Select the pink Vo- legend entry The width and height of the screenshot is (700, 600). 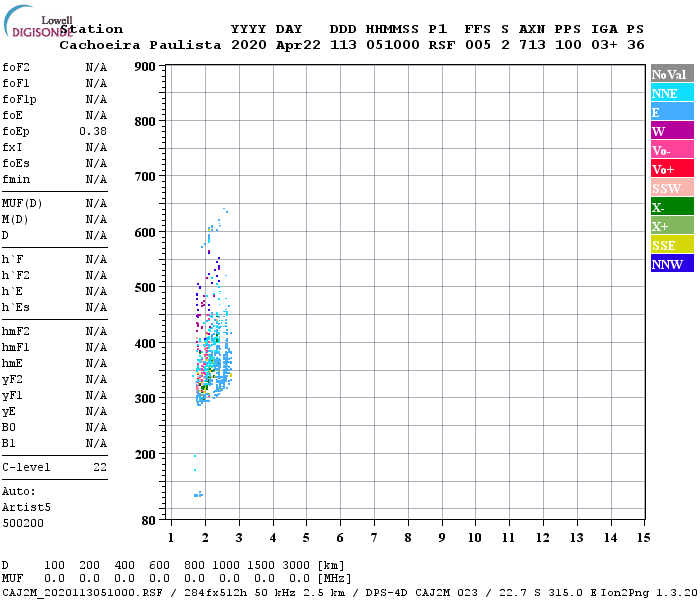tap(672, 150)
